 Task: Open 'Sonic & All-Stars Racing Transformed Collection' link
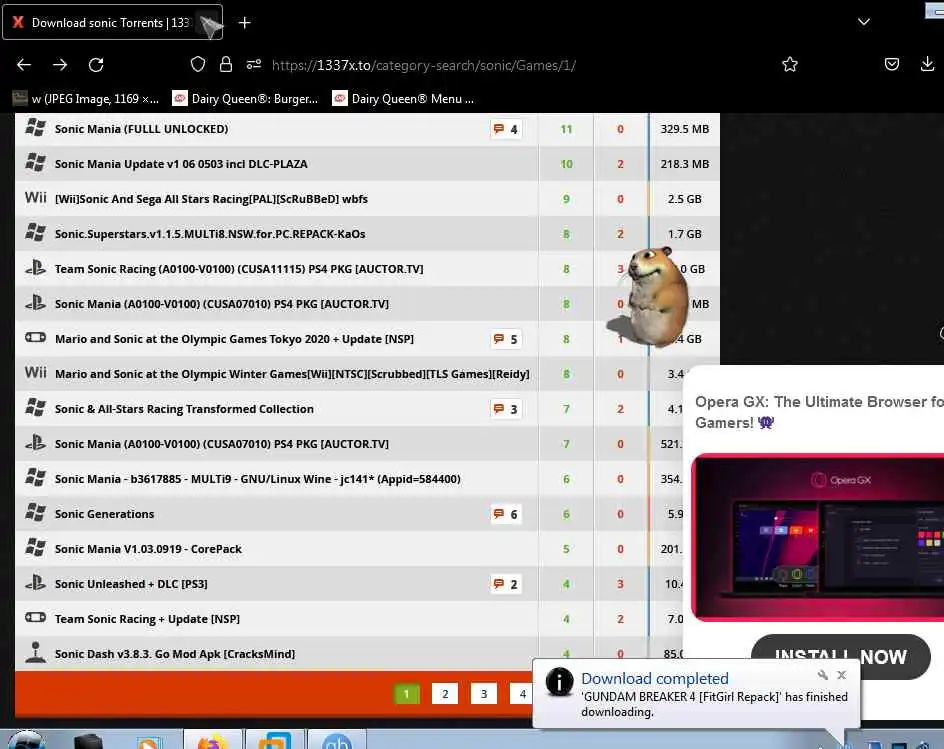click(184, 409)
